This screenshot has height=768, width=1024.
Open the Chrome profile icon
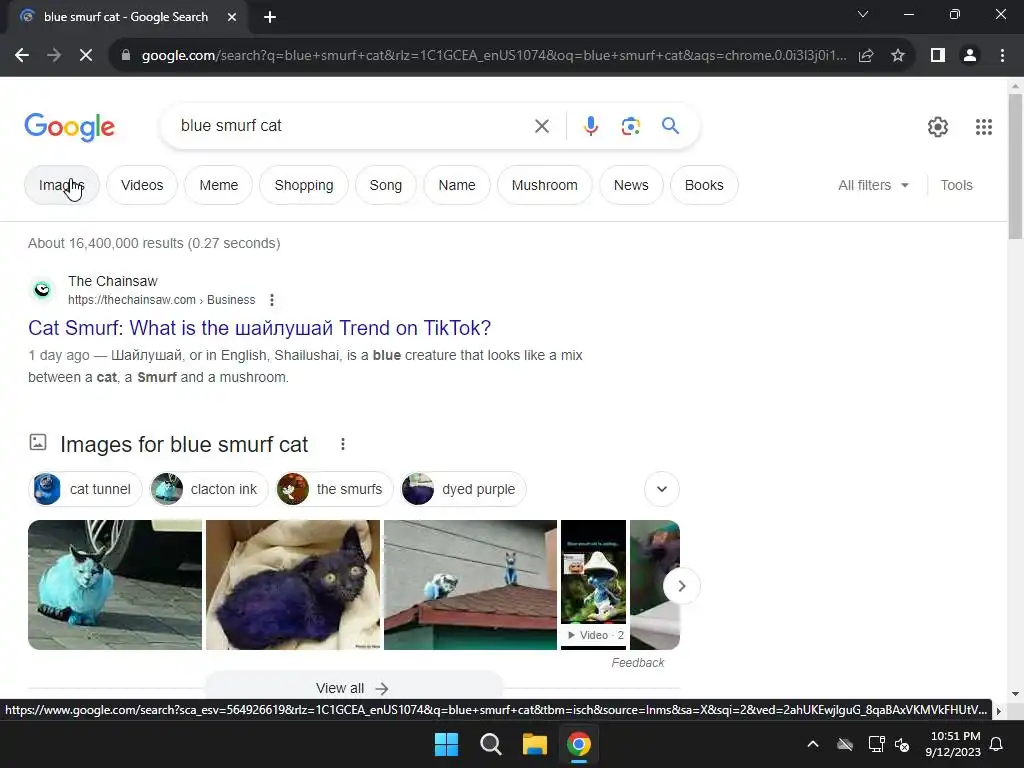click(x=970, y=56)
